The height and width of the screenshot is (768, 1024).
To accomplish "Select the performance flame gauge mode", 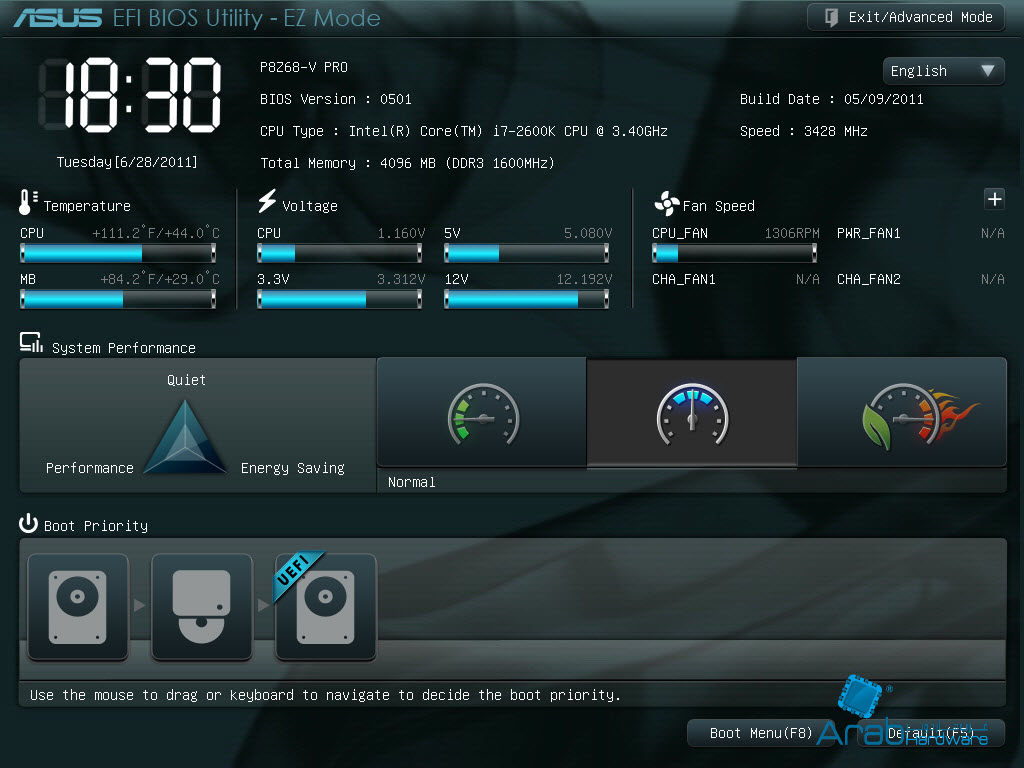I will click(902, 413).
